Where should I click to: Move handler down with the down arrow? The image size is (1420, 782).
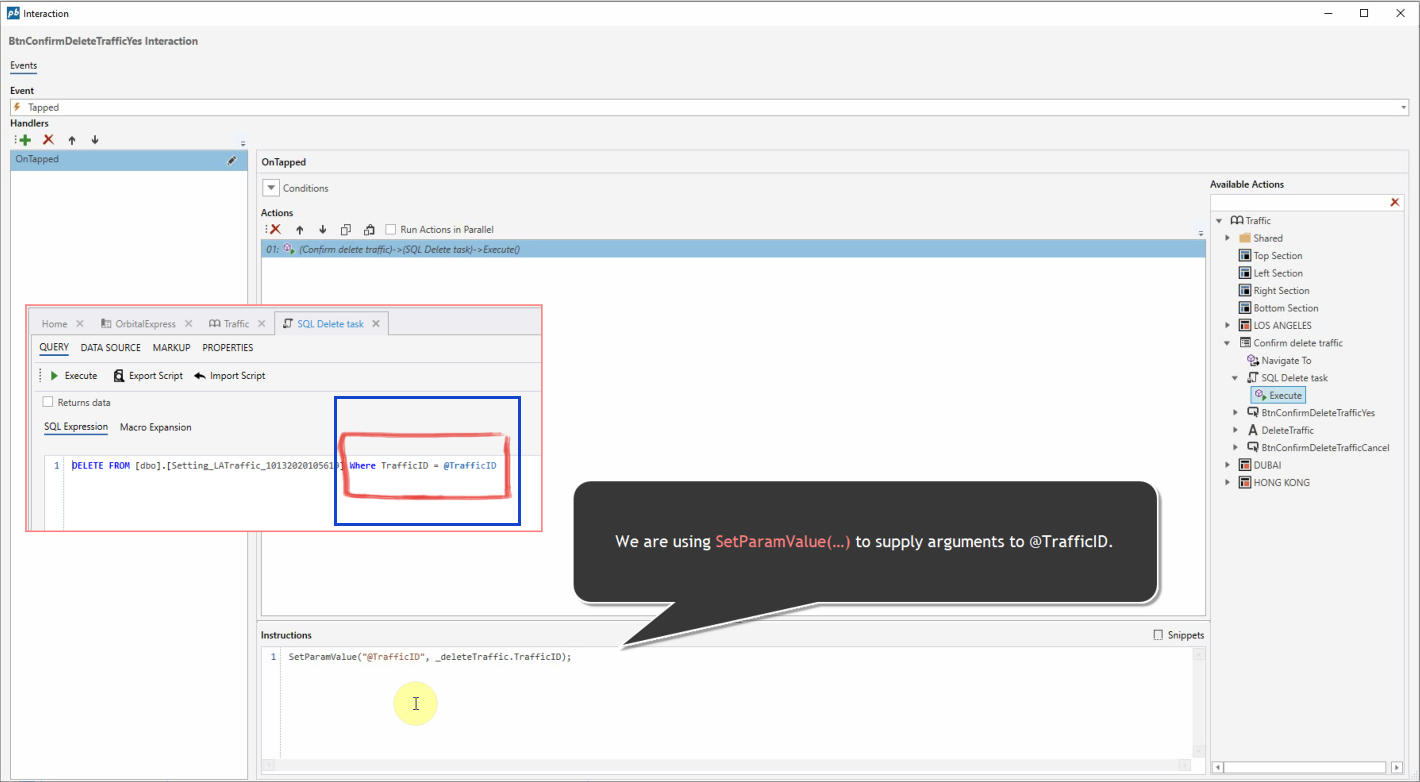click(x=95, y=140)
